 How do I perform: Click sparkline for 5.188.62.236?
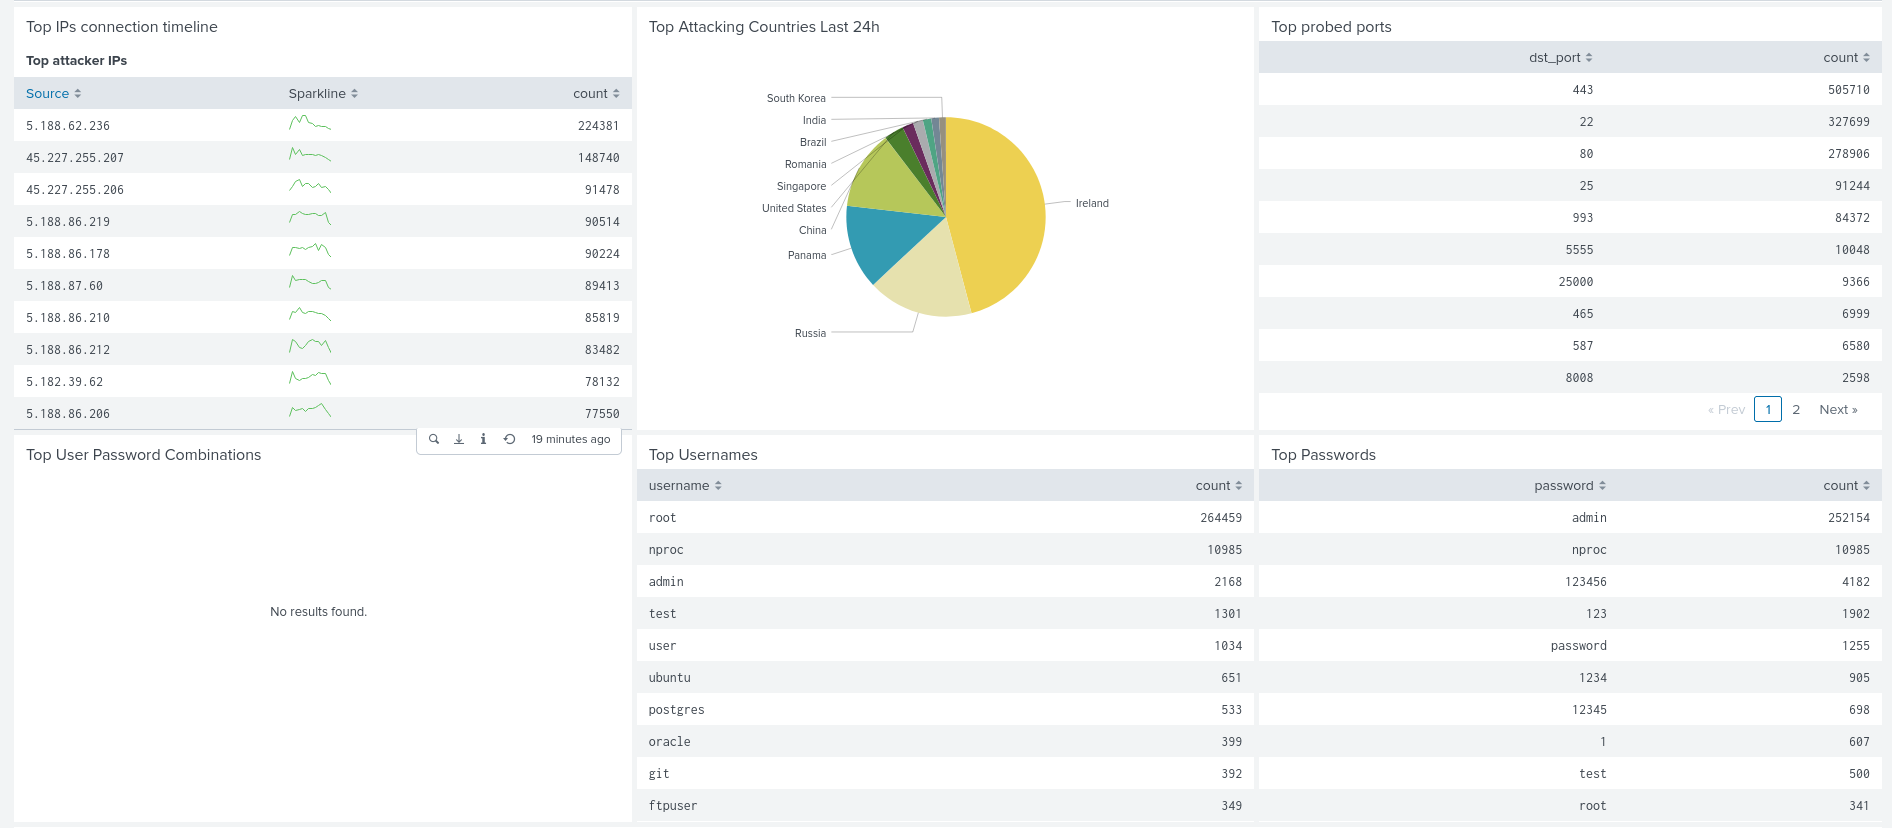(310, 125)
